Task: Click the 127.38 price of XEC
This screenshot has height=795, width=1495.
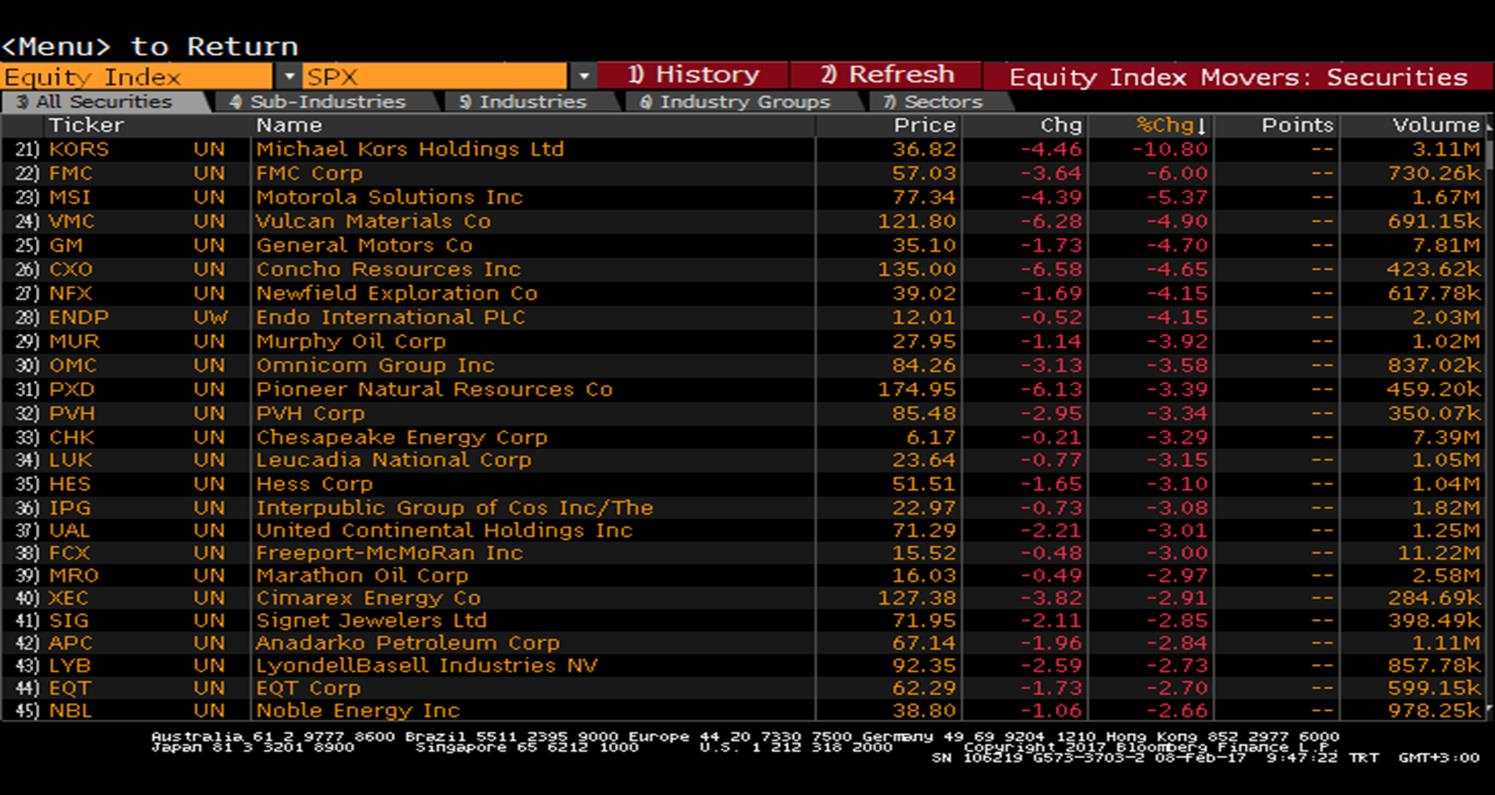Action: tap(918, 599)
